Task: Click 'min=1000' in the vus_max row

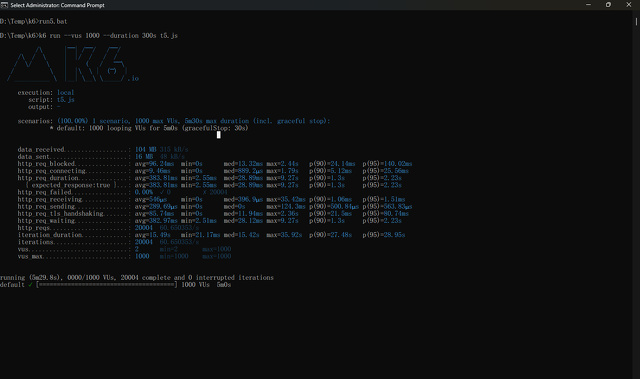Action: 174,256
